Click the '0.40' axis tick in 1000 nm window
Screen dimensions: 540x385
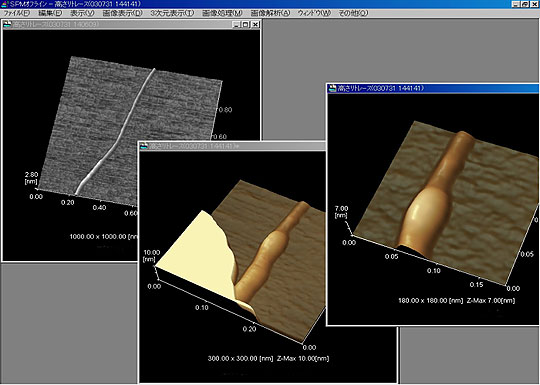(99, 208)
